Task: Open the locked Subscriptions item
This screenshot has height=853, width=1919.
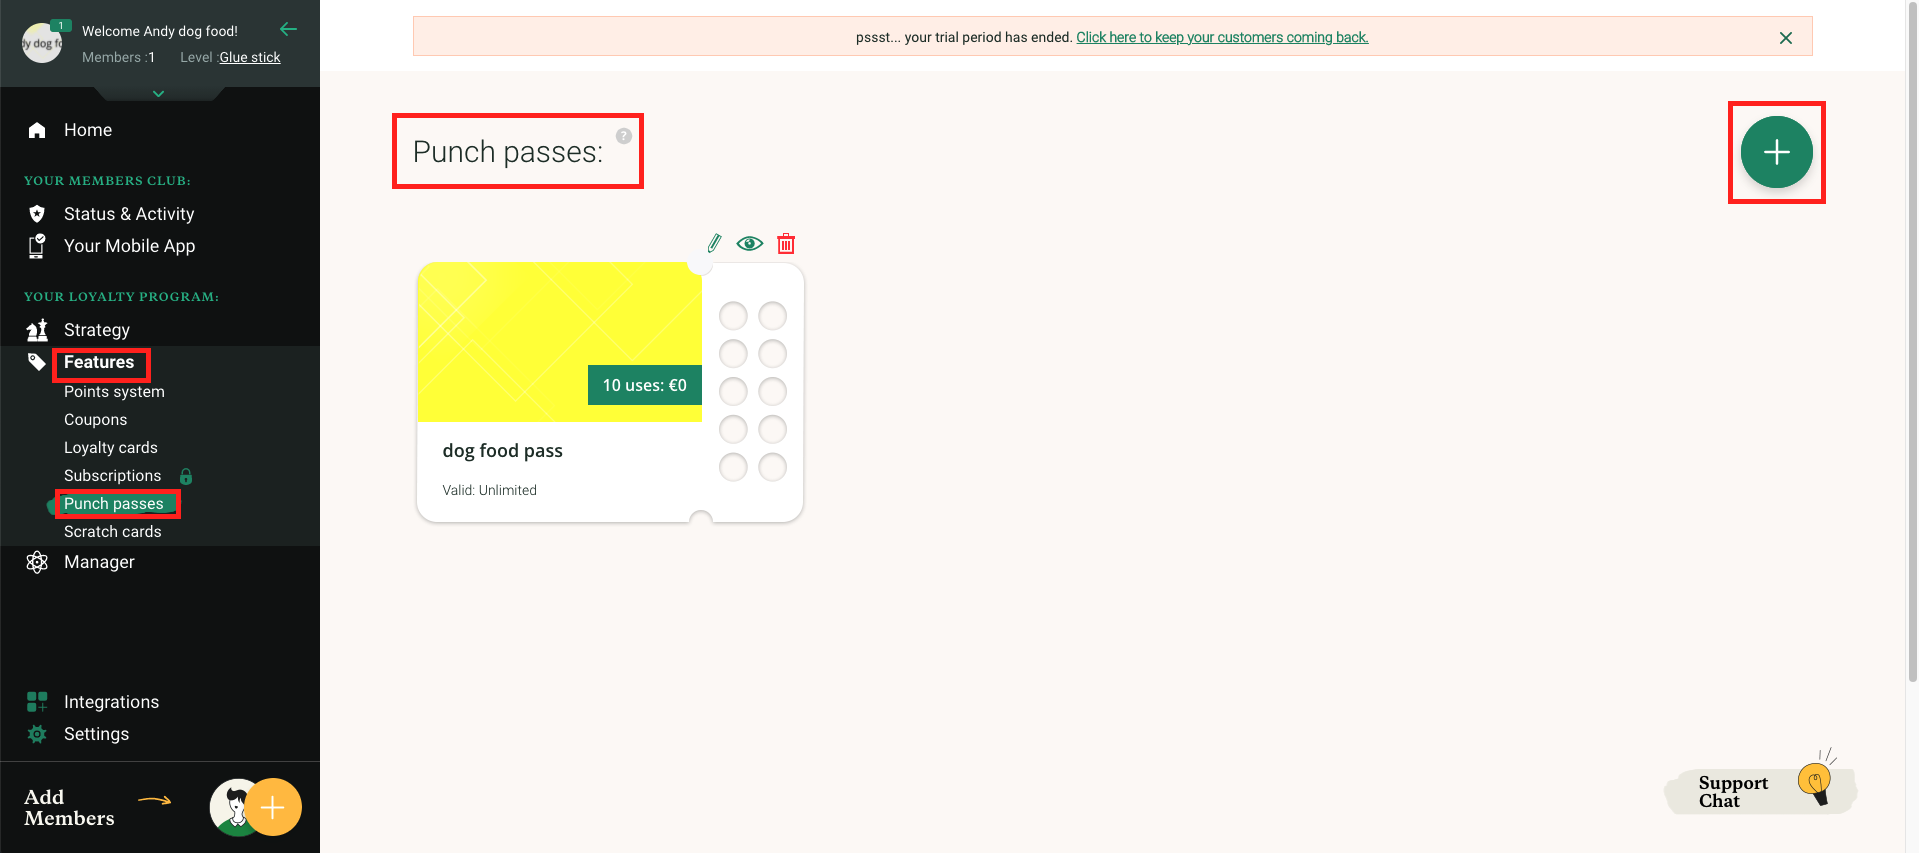Action: (113, 476)
